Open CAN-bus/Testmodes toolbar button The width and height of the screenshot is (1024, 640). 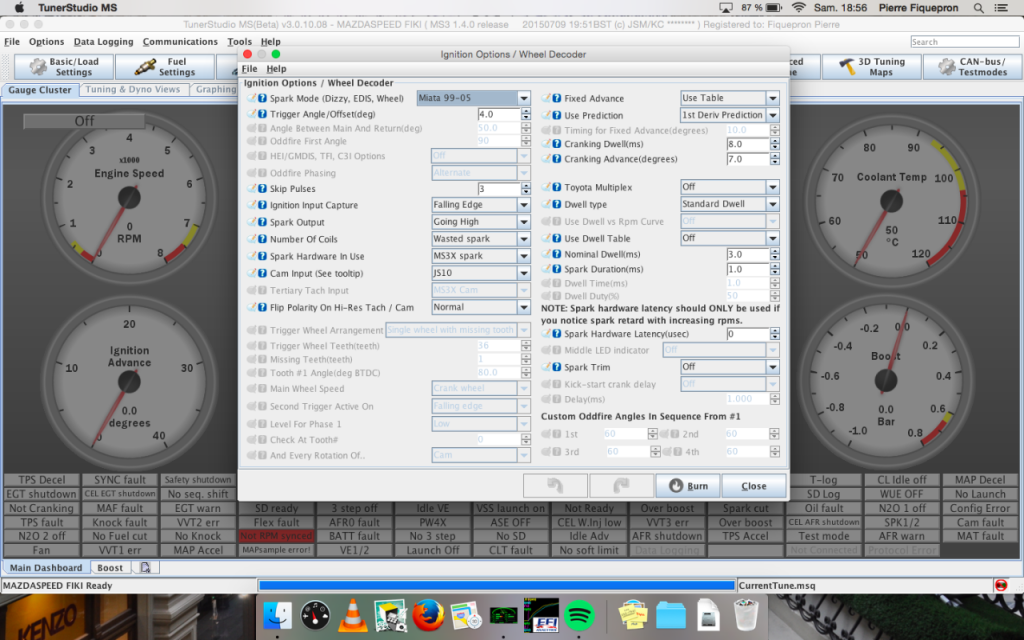click(x=972, y=67)
